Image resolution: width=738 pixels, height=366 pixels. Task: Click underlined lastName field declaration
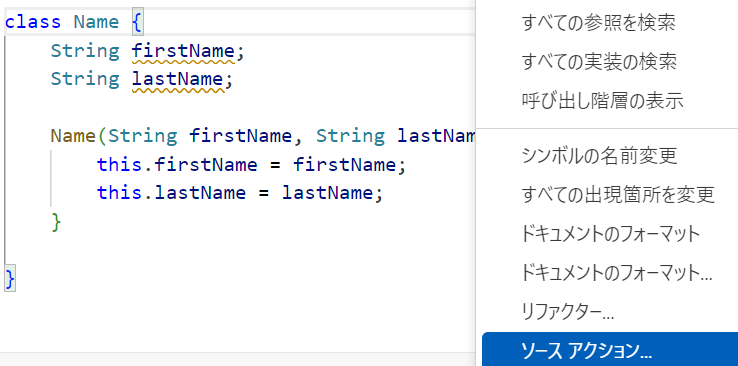[x=177, y=80]
